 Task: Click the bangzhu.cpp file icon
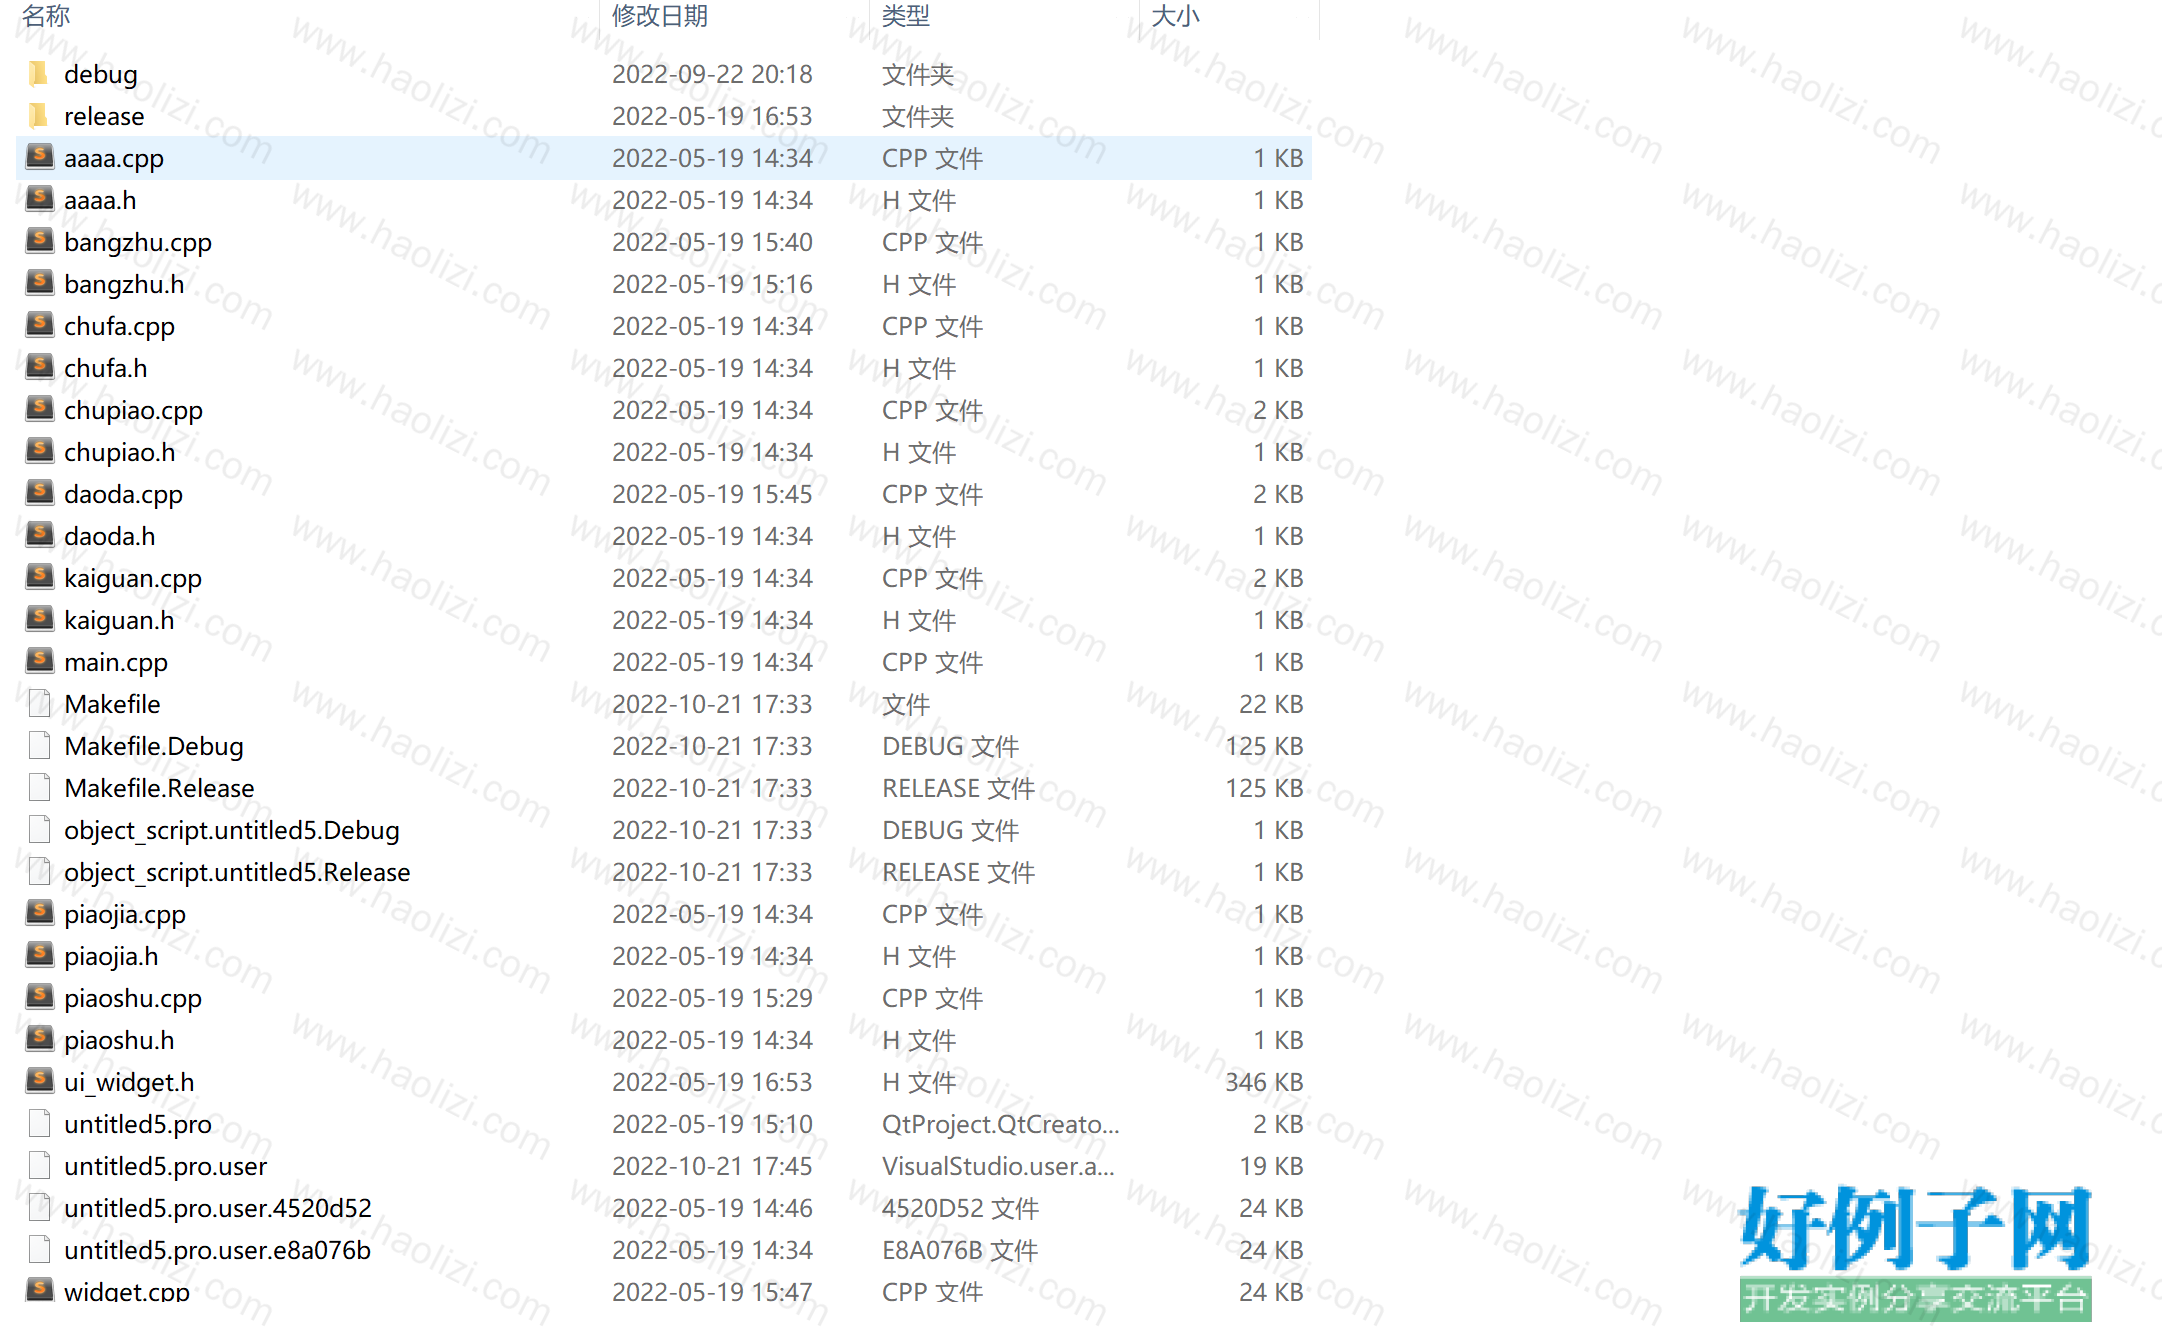[39, 241]
